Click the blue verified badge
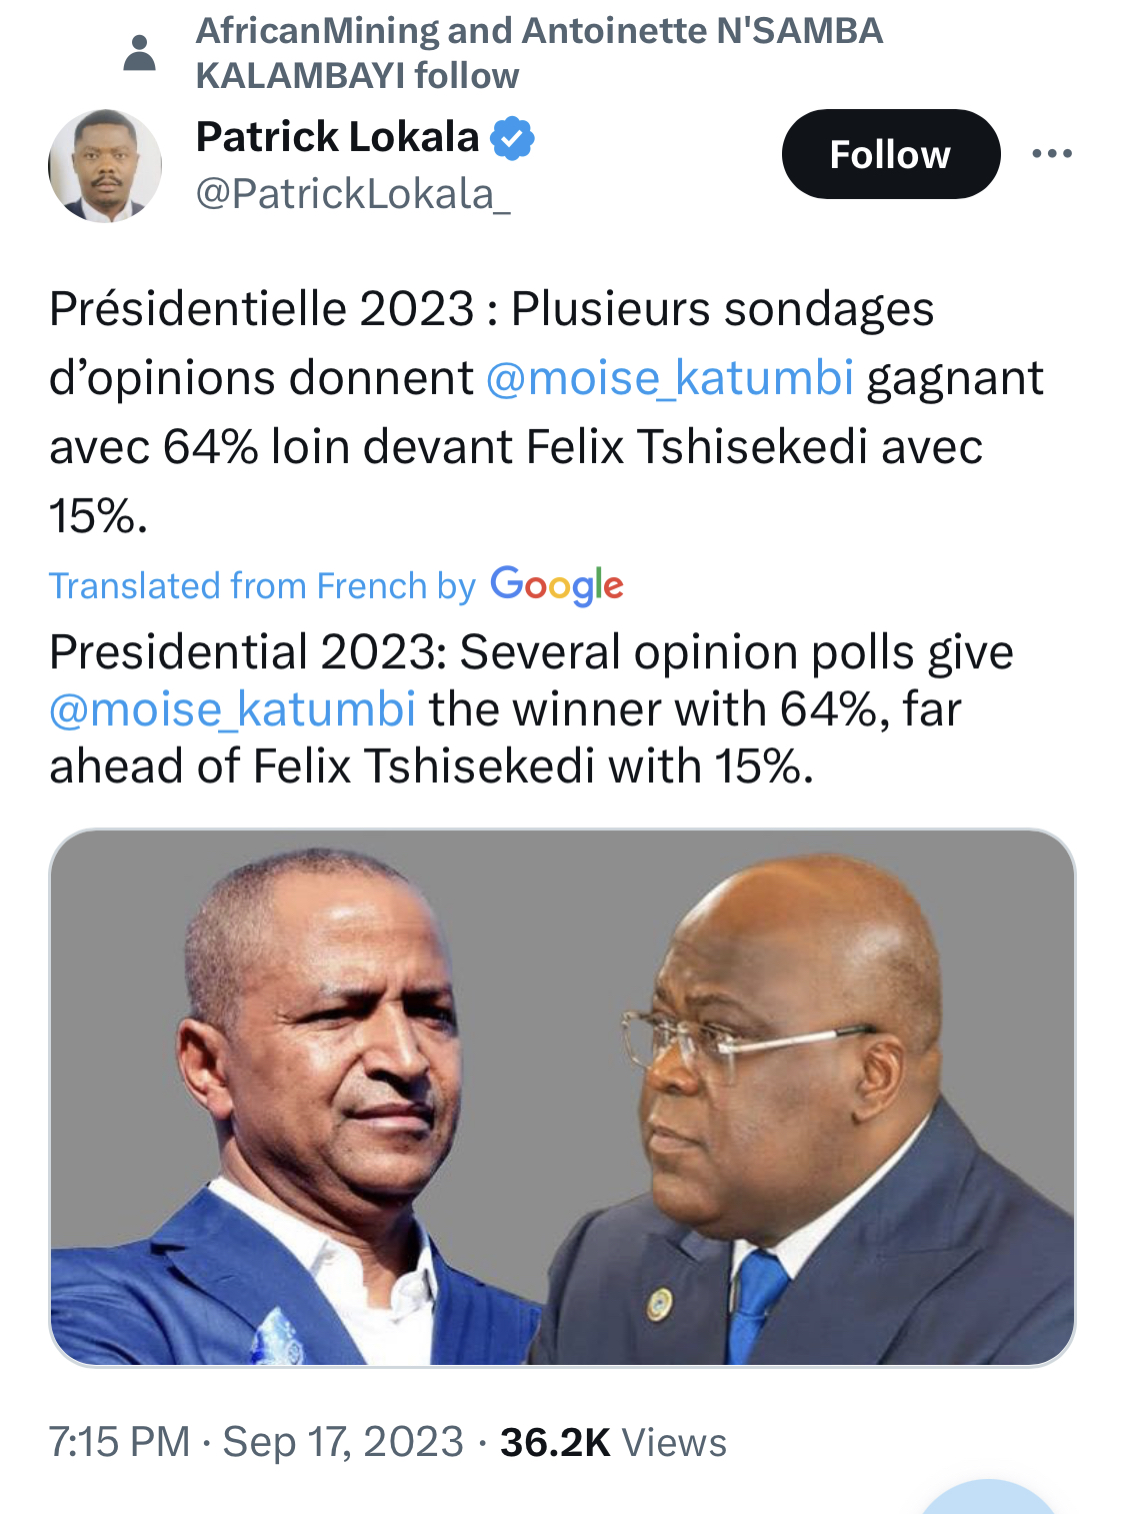The height and width of the screenshot is (1514, 1125). pyautogui.click(x=513, y=139)
